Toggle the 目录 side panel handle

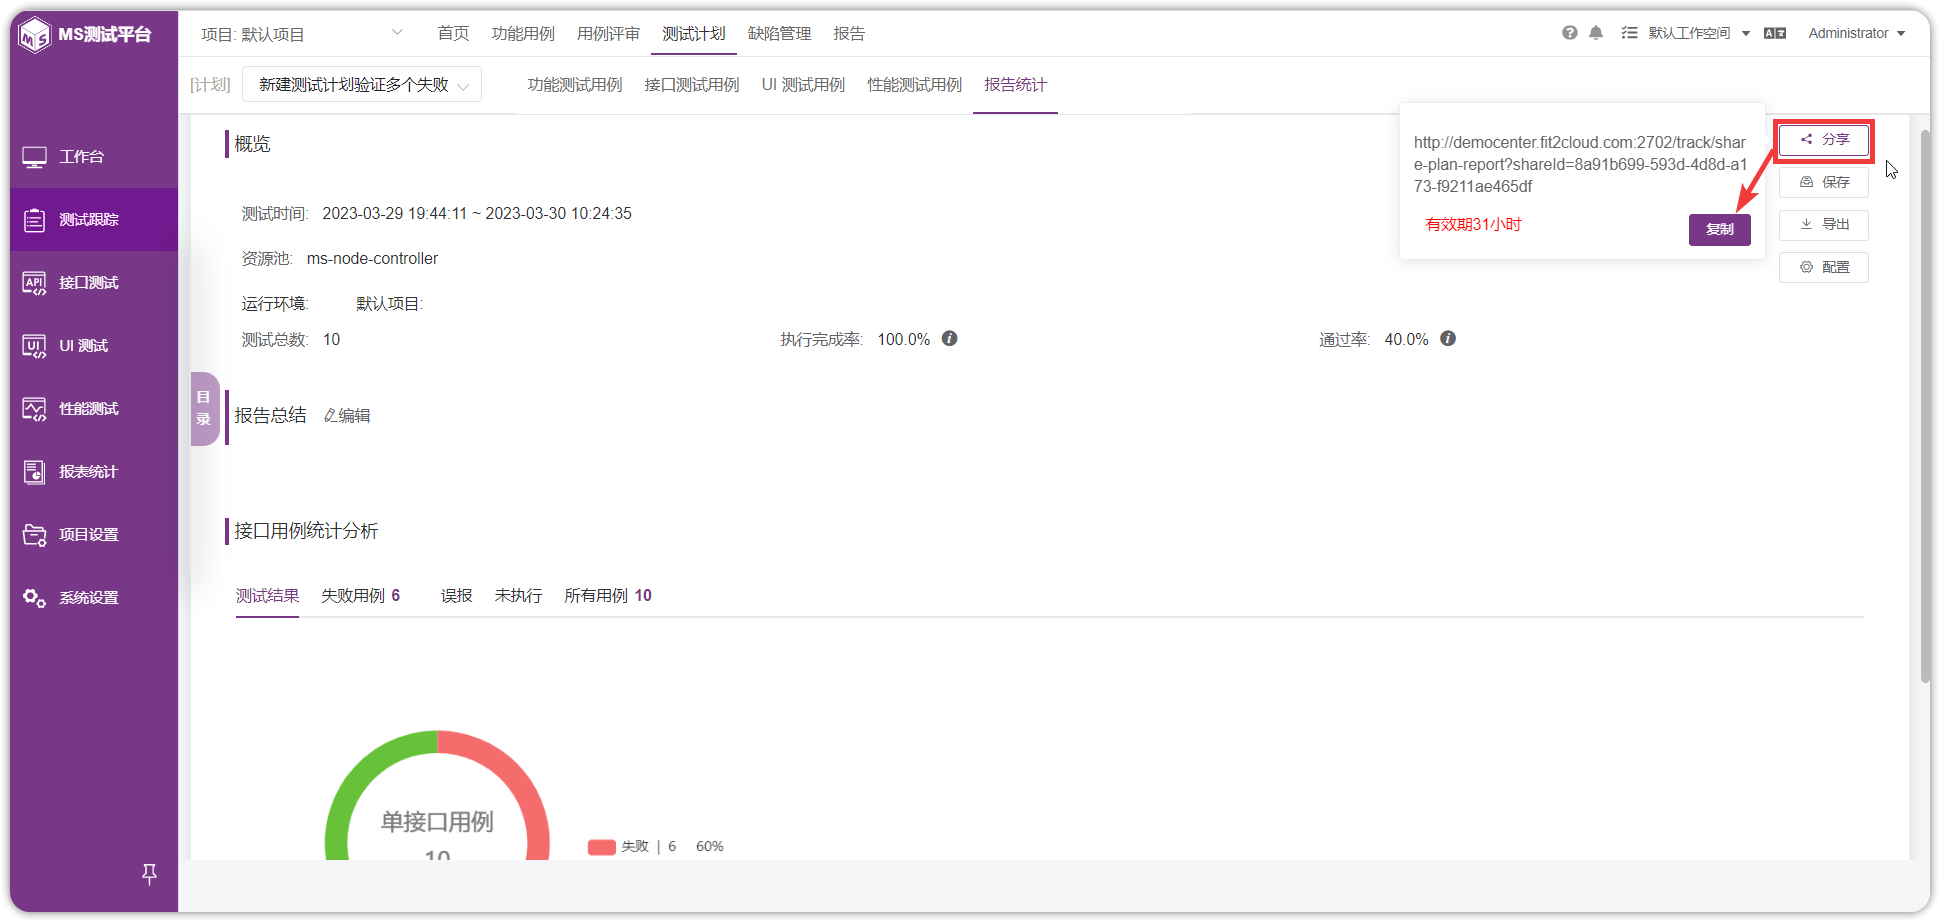204,408
